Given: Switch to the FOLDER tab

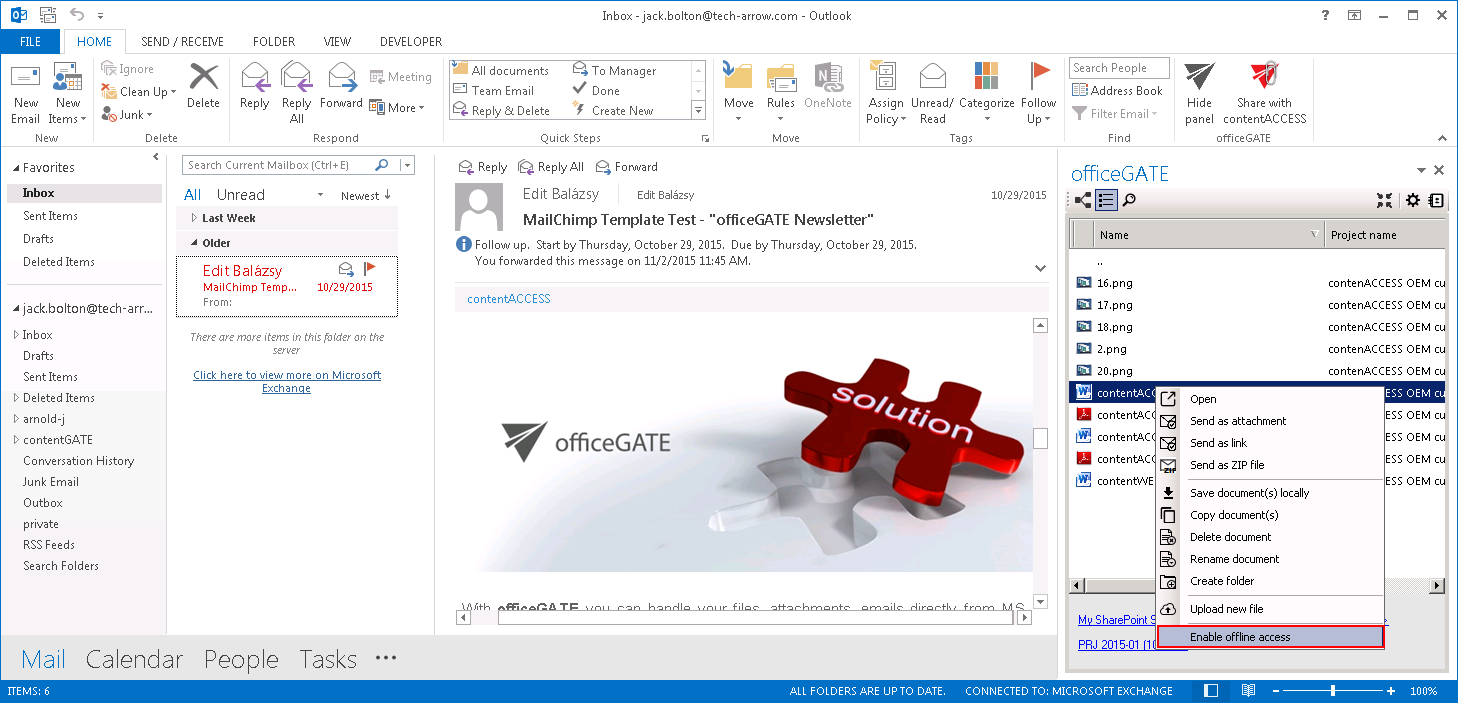Looking at the screenshot, I should 274,42.
